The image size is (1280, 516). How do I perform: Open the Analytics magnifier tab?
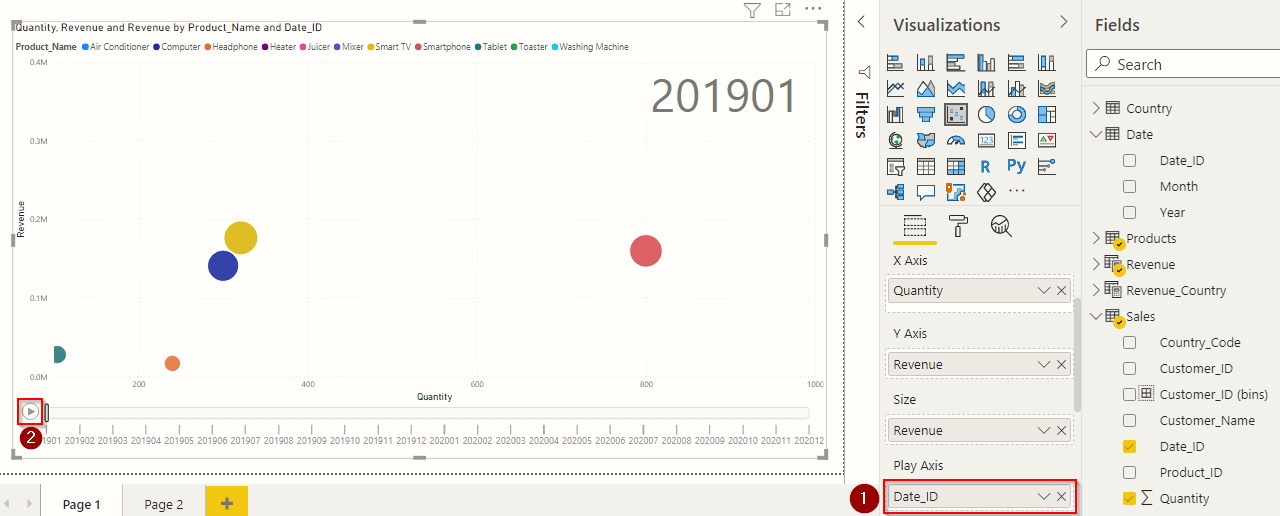(1001, 226)
